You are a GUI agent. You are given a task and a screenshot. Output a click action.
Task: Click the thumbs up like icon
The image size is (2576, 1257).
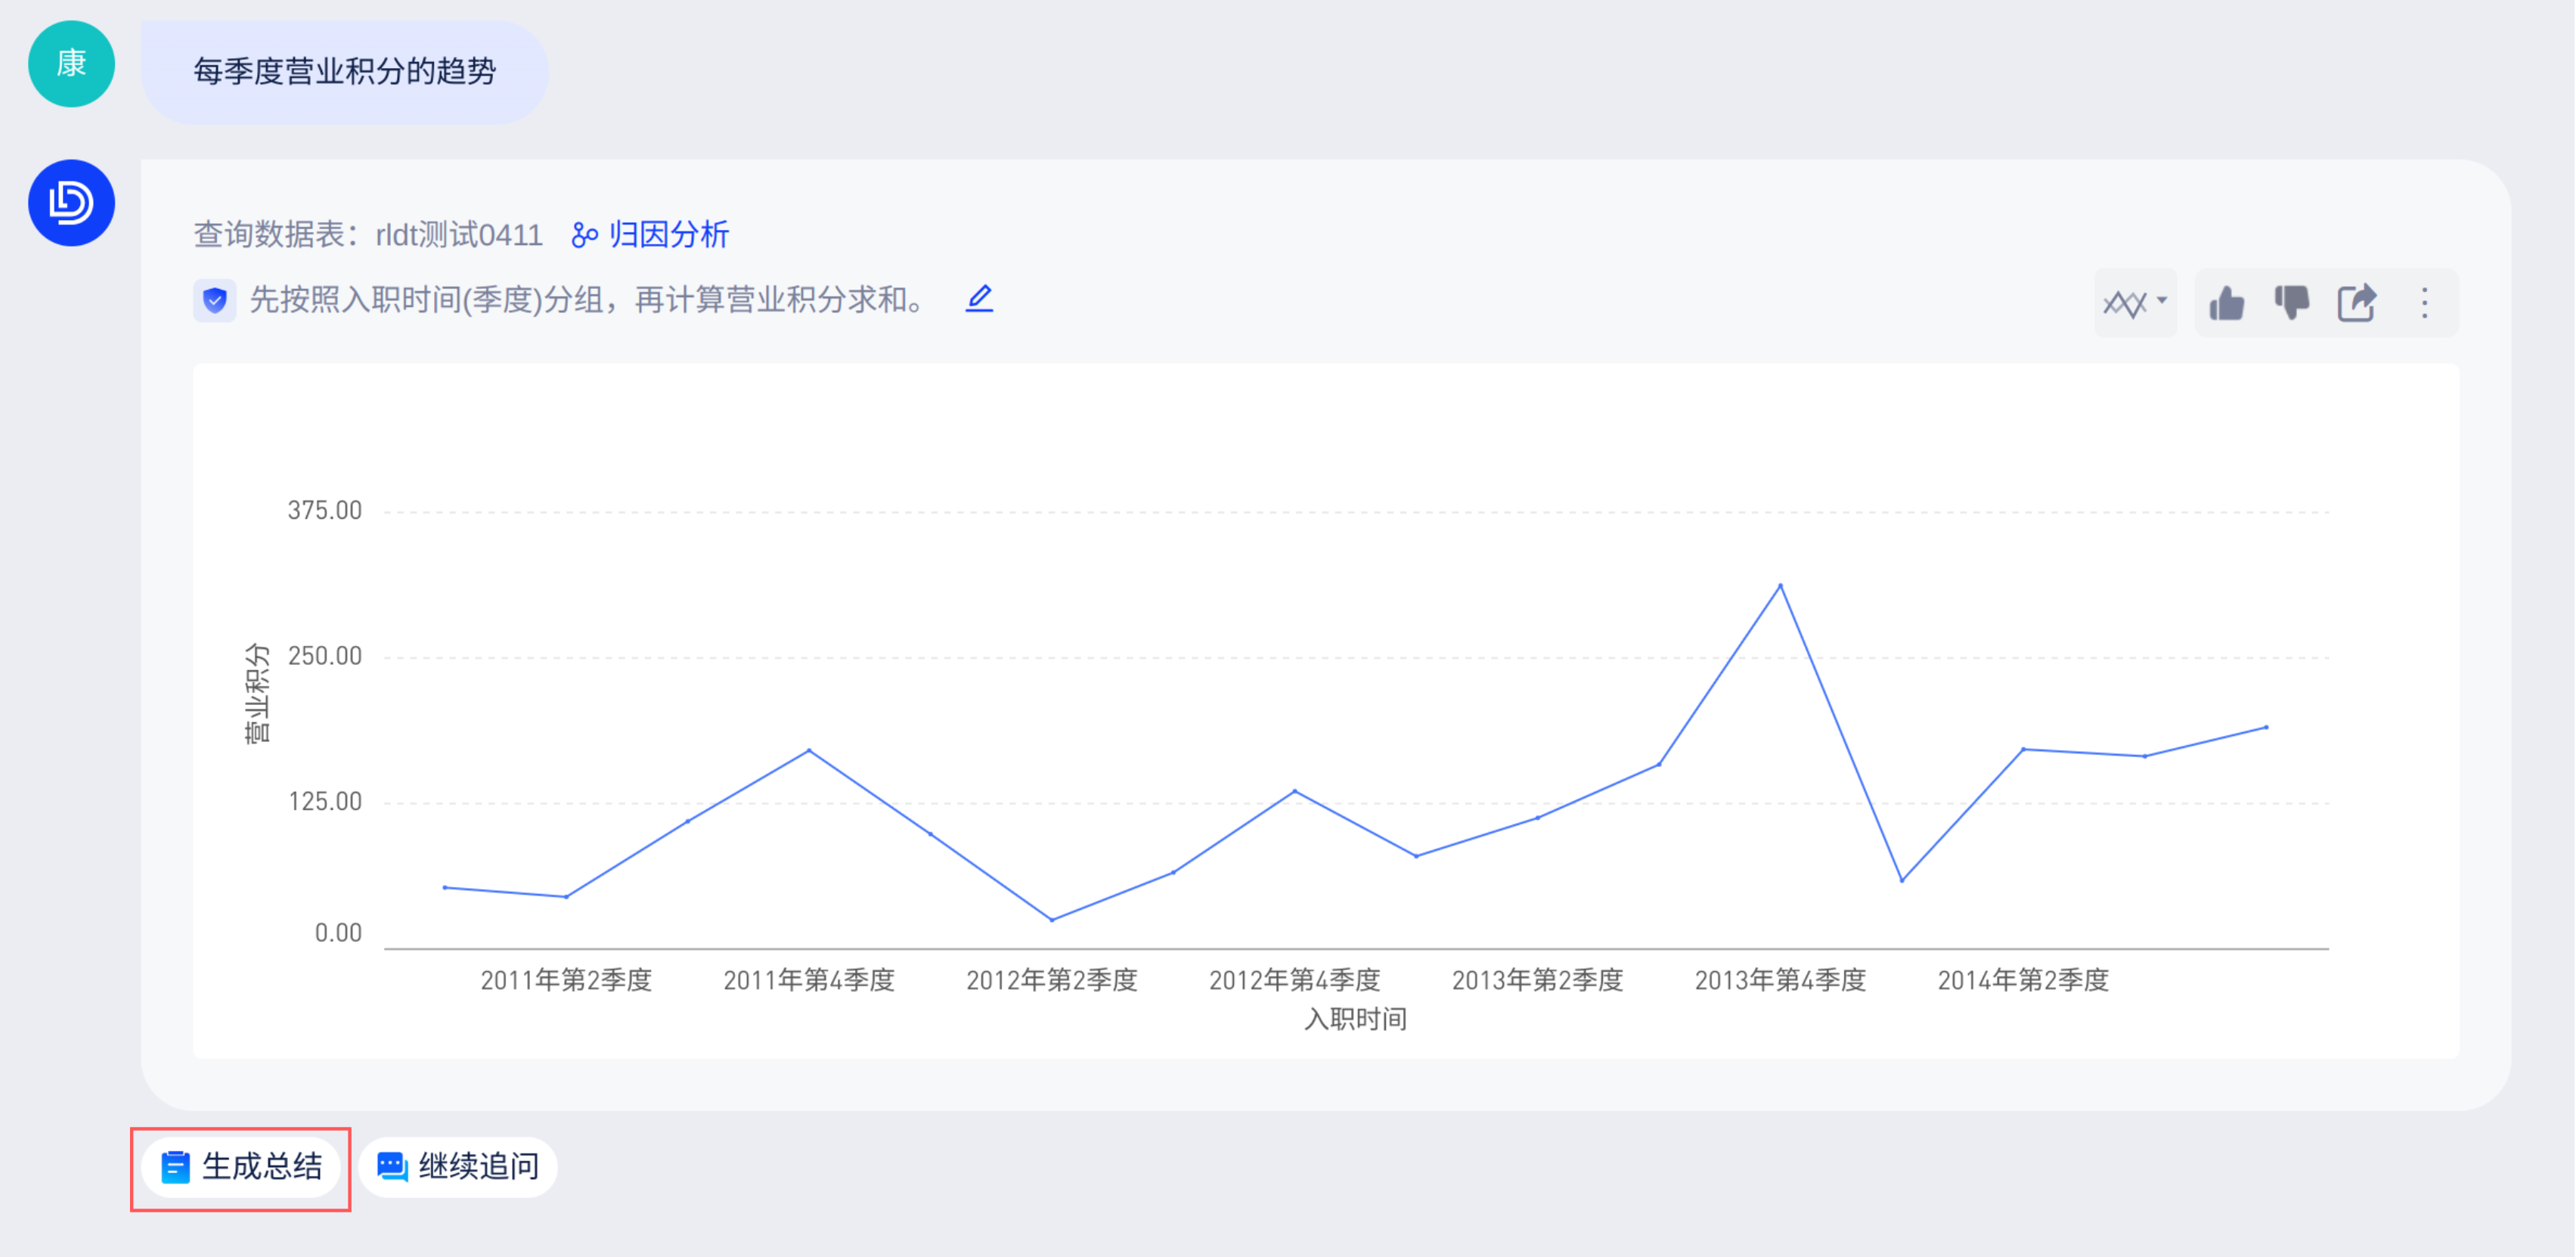coord(2227,303)
